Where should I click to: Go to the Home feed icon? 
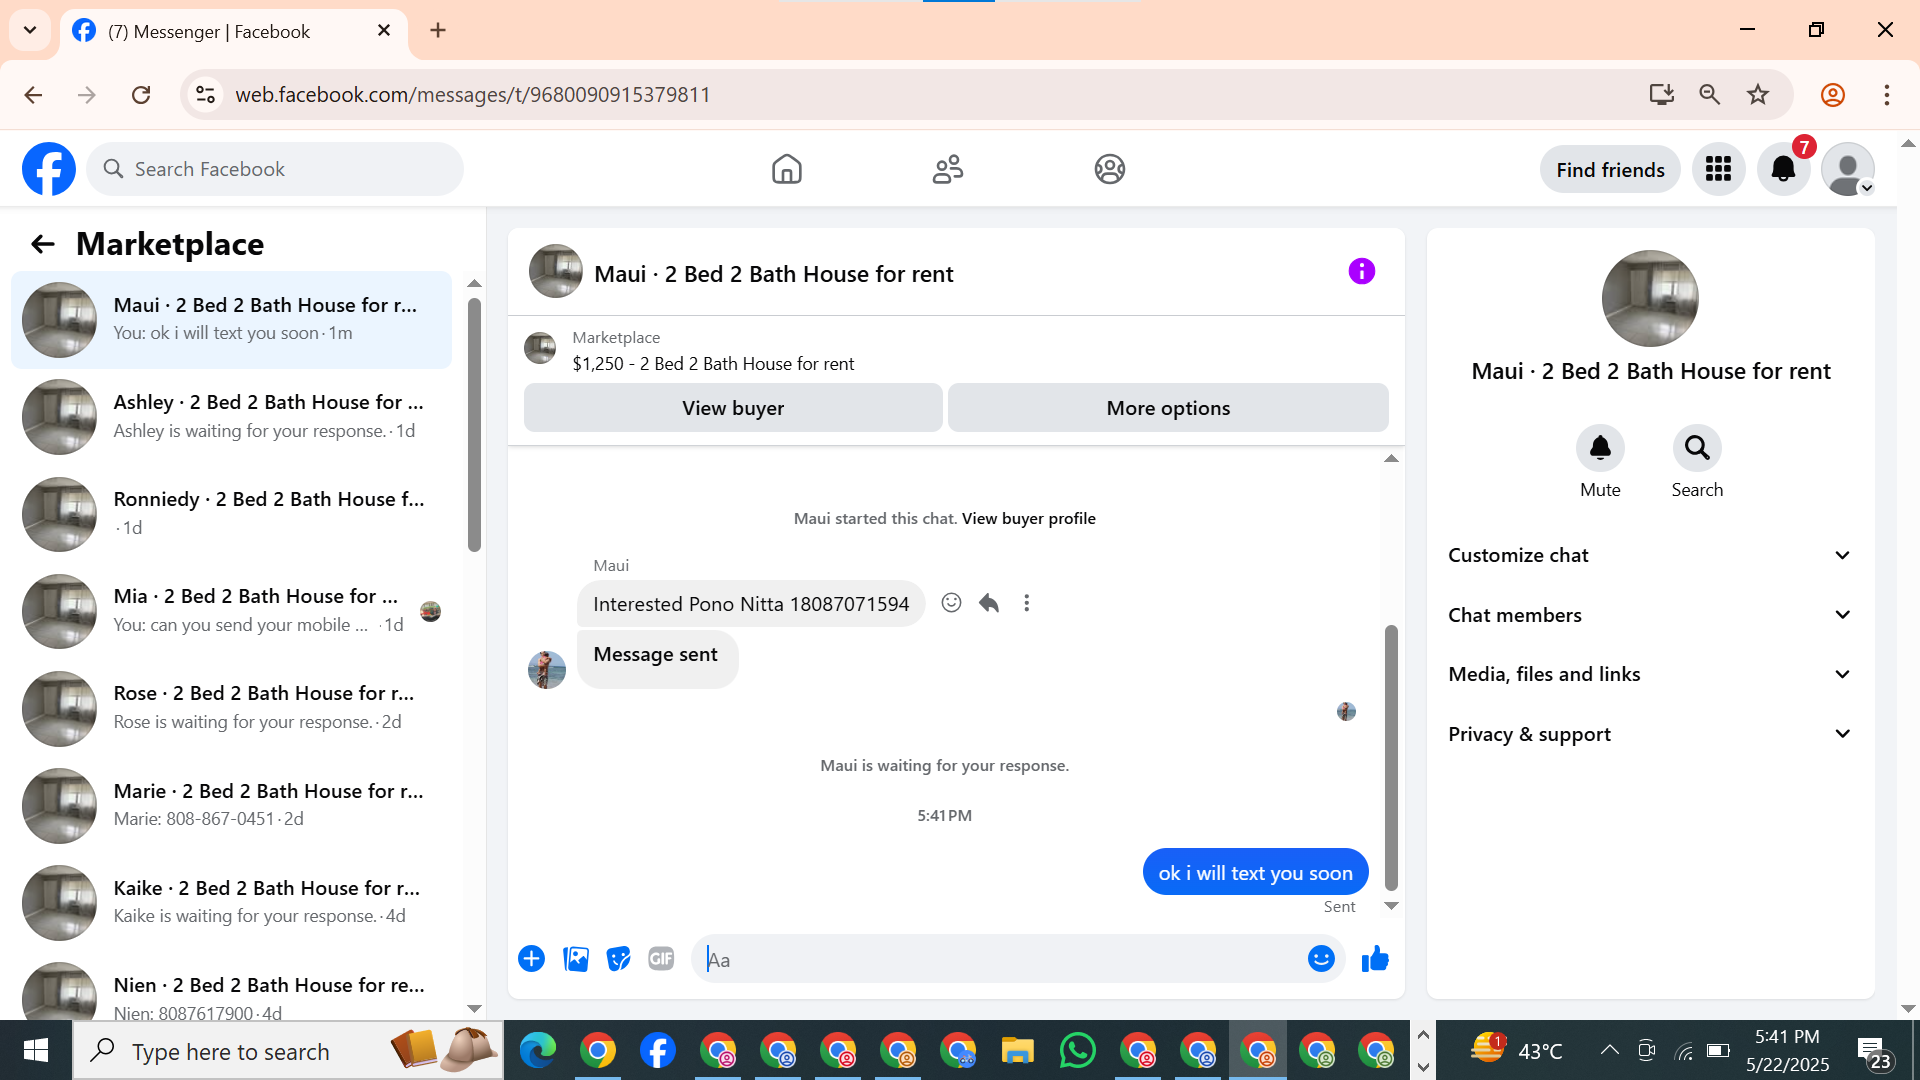click(x=787, y=169)
